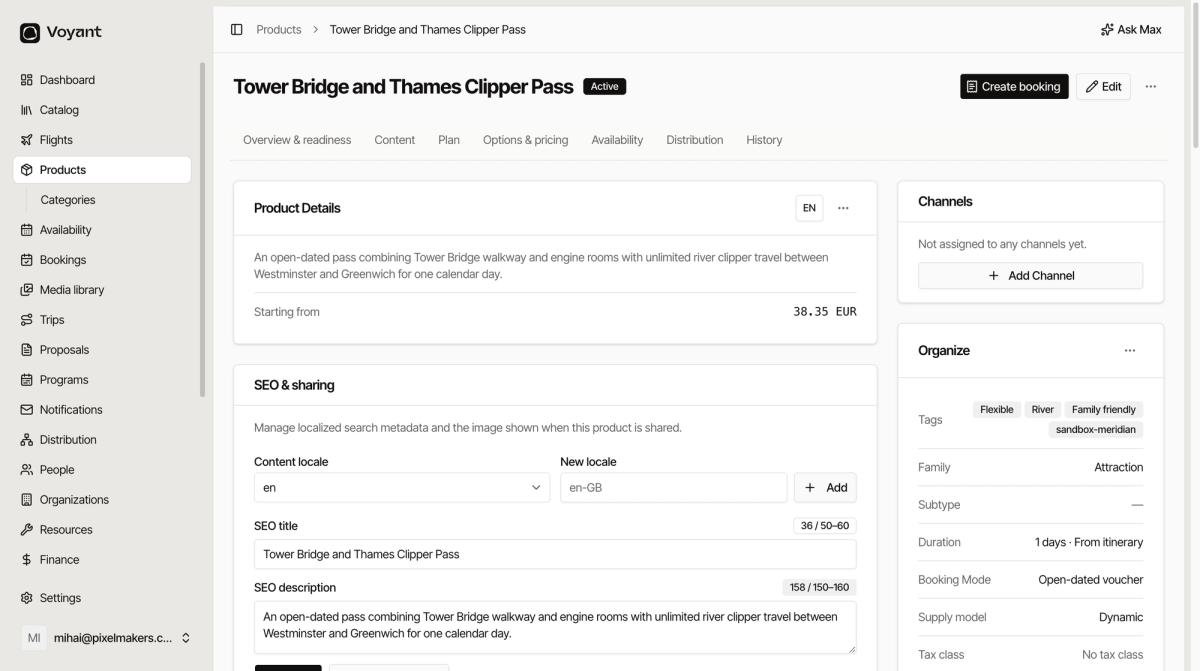Click the River tag
Screen dimensions: 1200x671
(1043, 410)
